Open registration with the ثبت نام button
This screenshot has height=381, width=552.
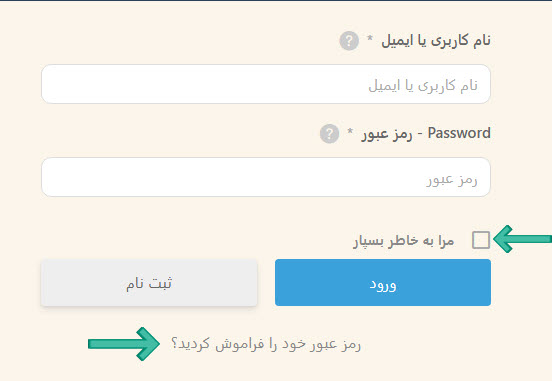pos(149,282)
